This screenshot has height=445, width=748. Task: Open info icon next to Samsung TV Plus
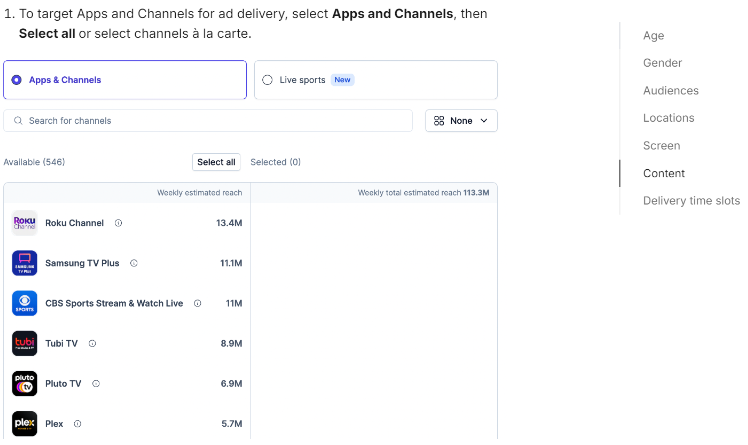coord(134,263)
